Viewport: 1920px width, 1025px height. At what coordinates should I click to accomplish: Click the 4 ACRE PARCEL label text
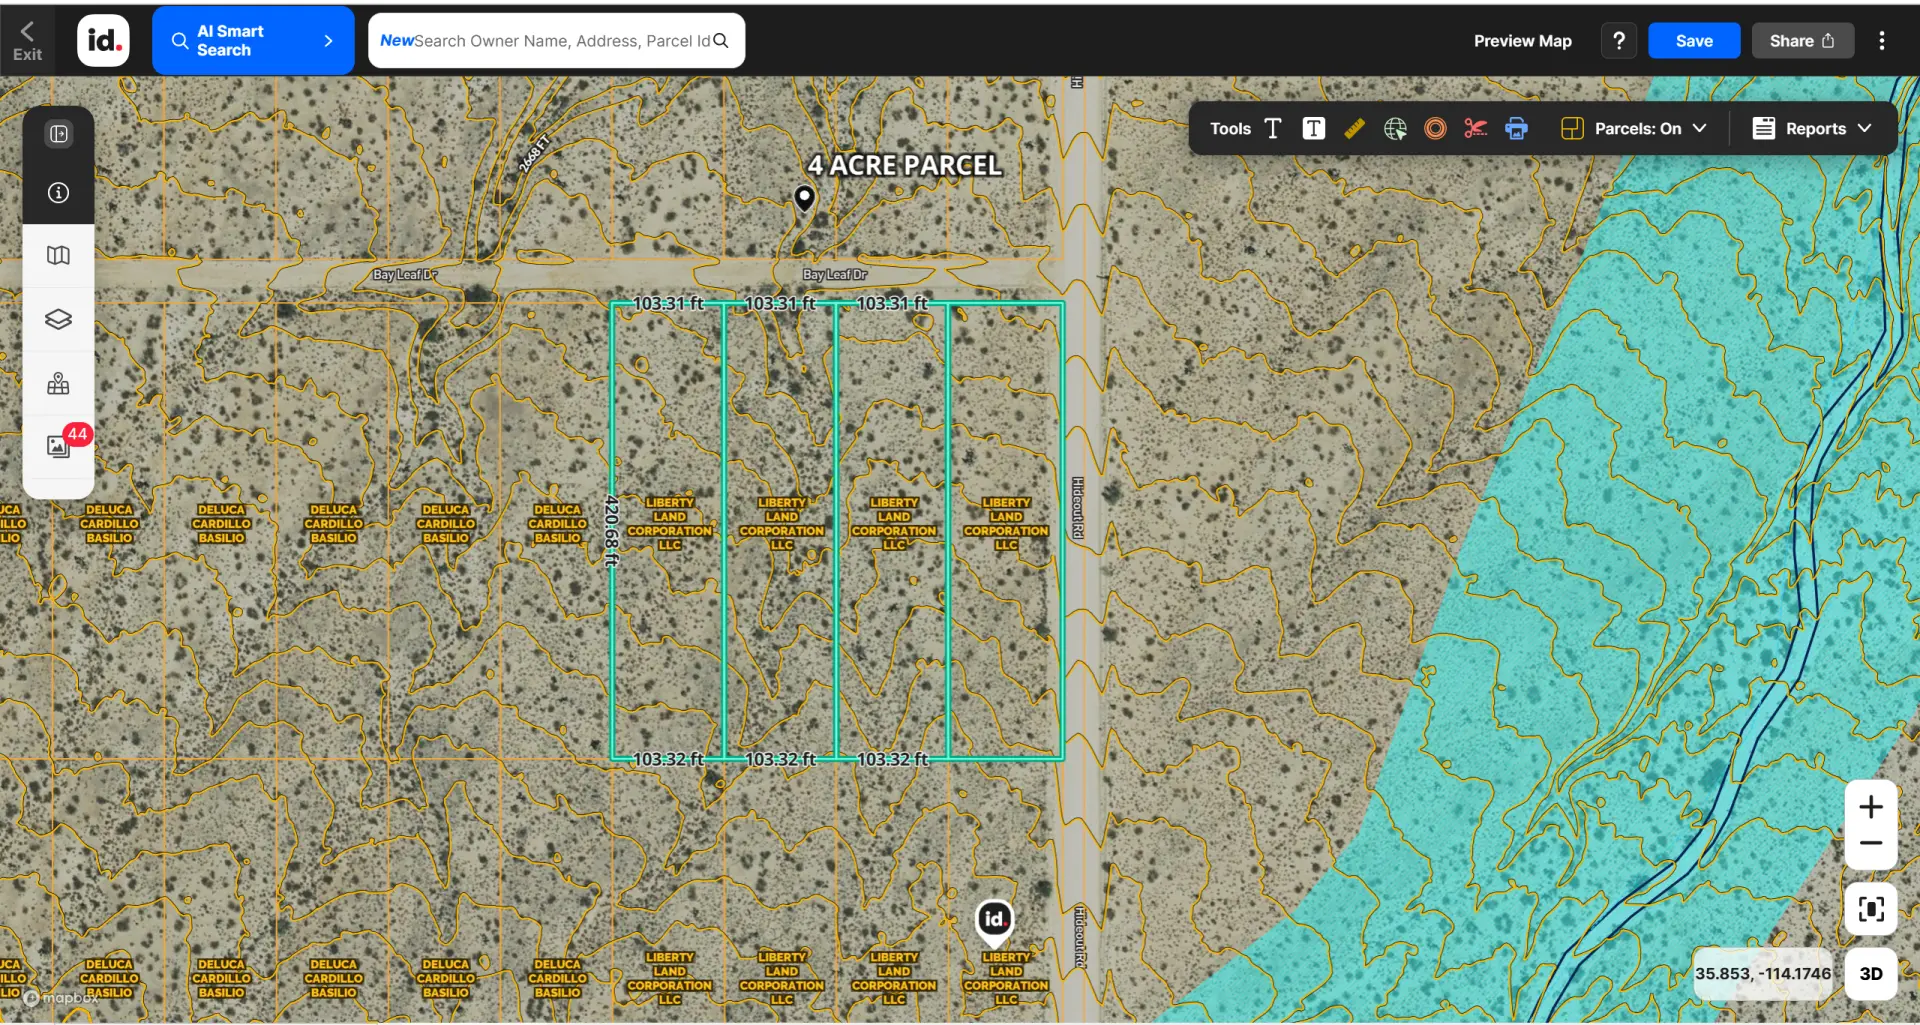tap(904, 165)
